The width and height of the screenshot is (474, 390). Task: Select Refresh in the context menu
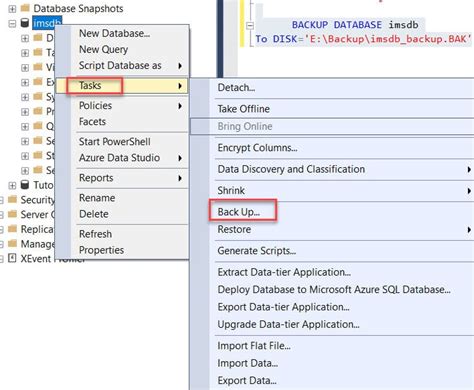(123, 234)
